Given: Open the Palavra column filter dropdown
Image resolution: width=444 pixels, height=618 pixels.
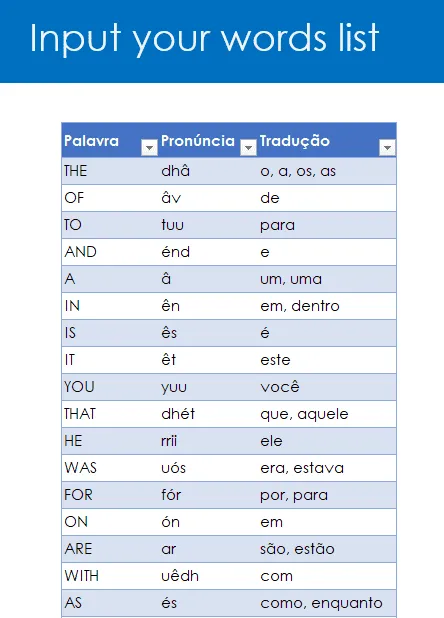Looking at the screenshot, I should click(x=149, y=147).
